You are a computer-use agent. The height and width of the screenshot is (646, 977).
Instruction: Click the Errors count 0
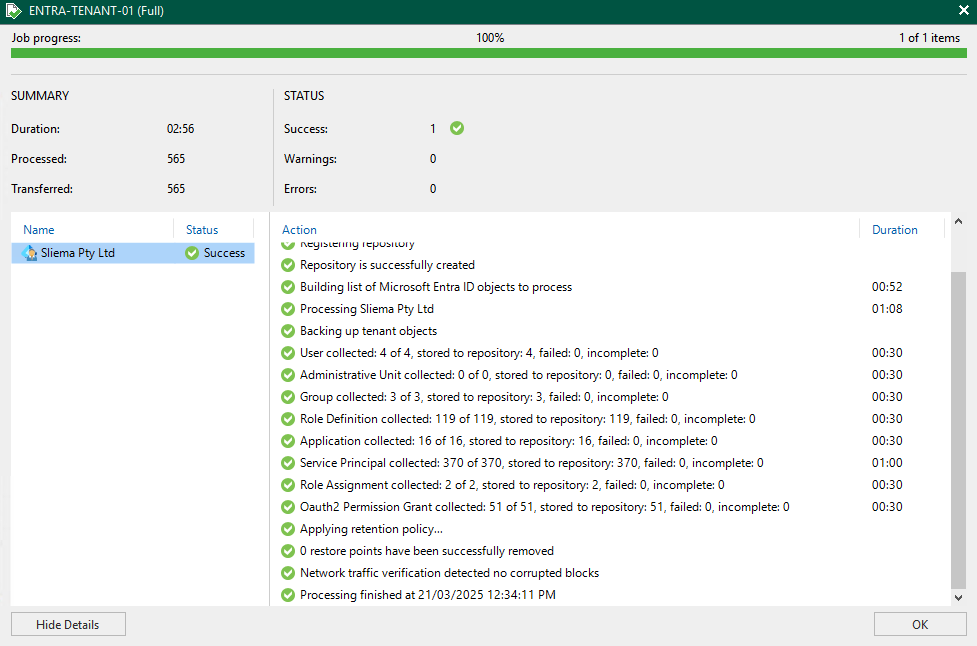coord(433,189)
